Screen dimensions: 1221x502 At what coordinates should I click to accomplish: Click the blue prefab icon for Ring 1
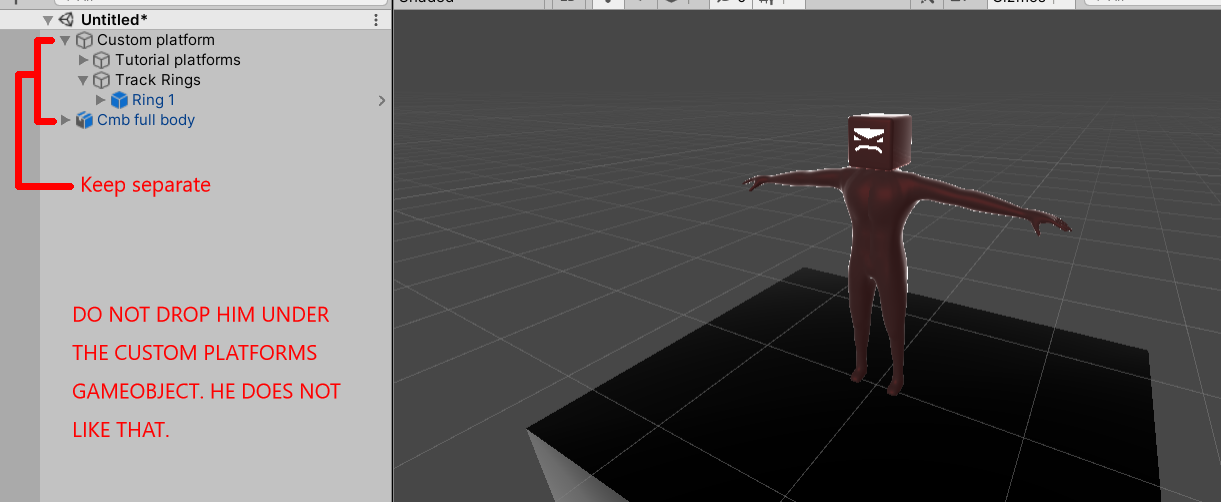[120, 100]
